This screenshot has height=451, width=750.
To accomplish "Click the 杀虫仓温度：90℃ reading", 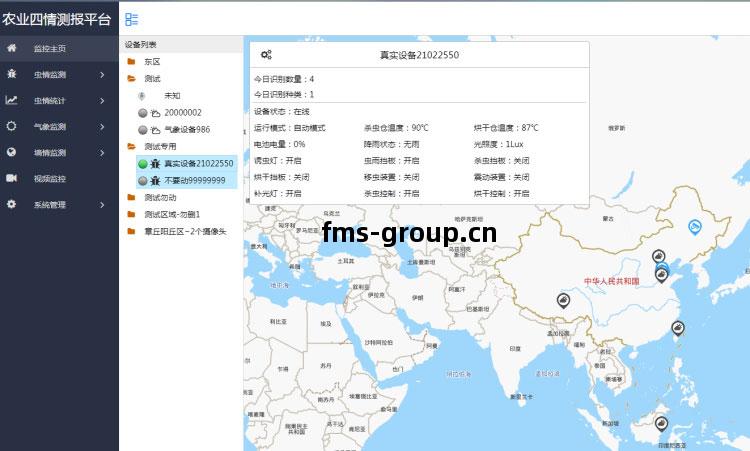I will click(396, 128).
